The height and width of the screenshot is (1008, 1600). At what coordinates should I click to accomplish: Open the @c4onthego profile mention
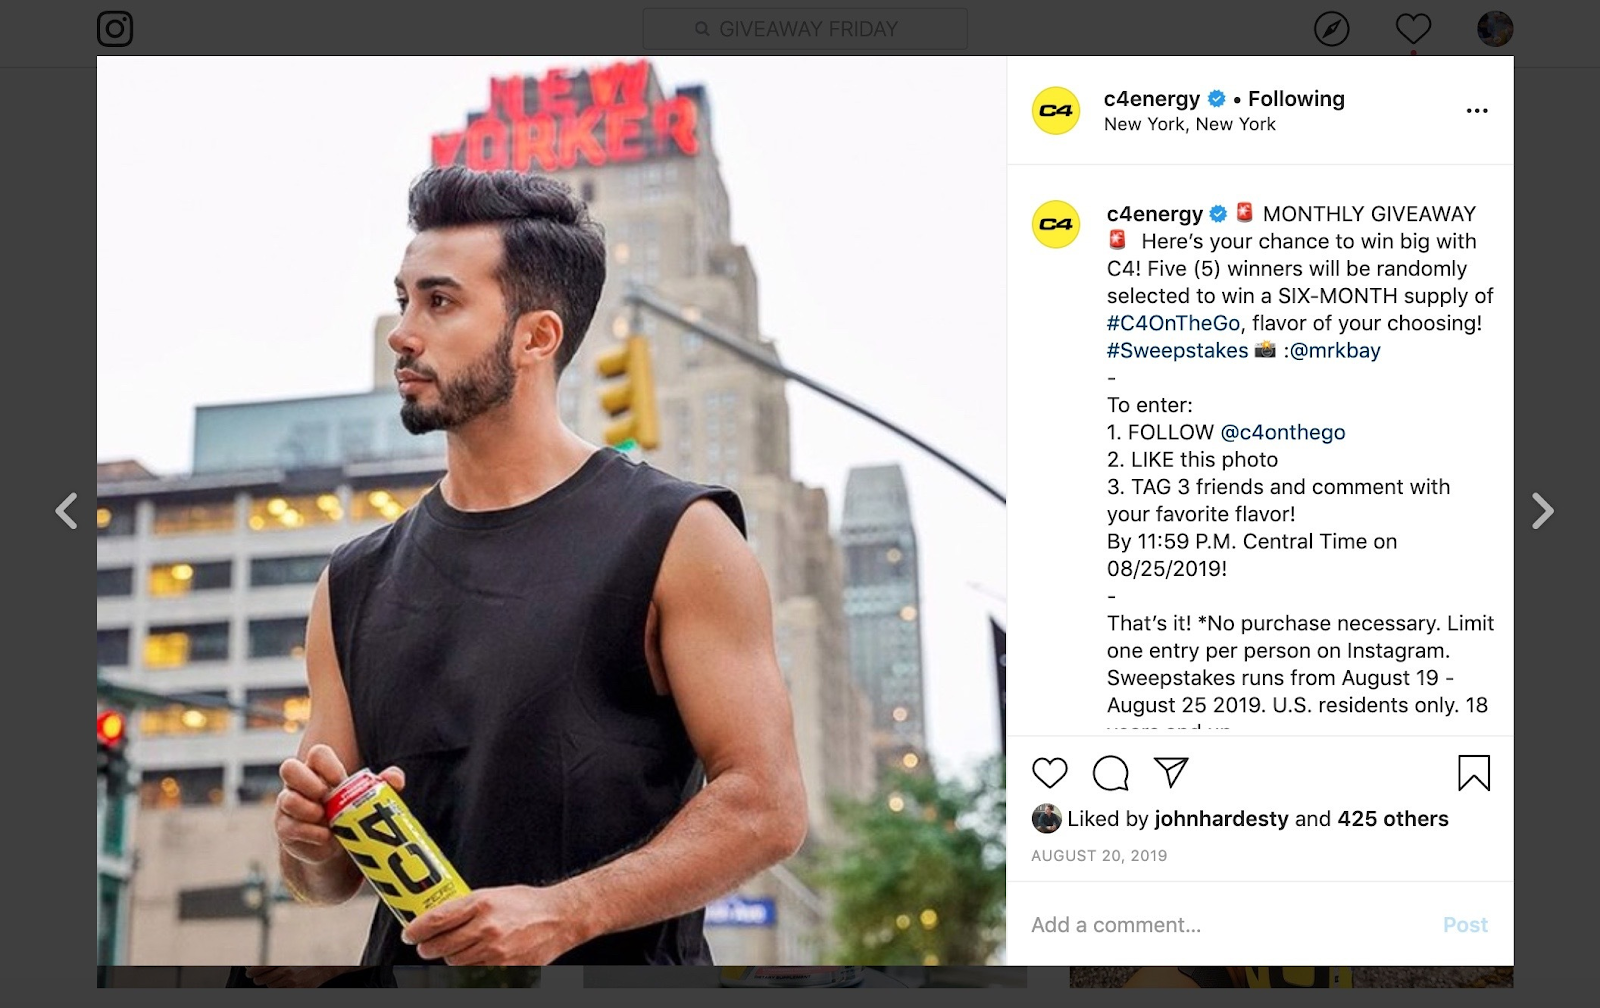[x=1283, y=432]
